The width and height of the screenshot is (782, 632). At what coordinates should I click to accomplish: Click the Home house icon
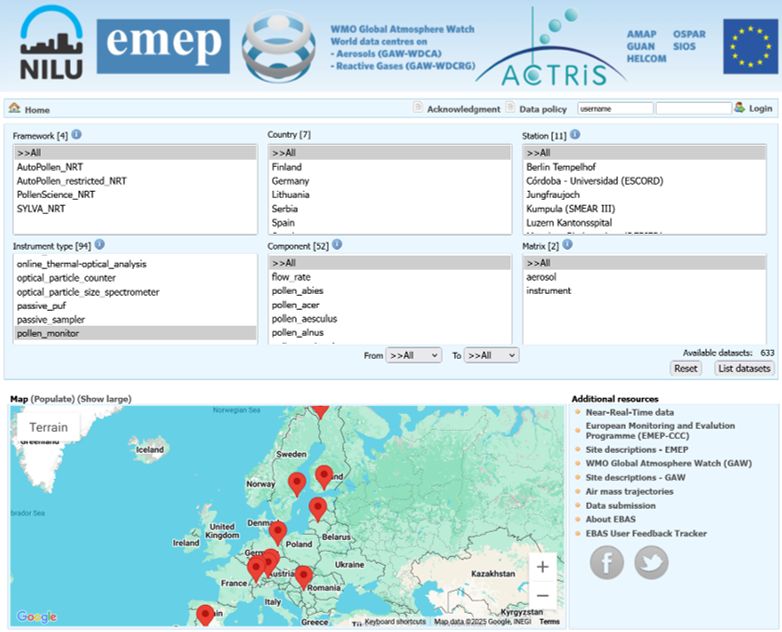click(14, 108)
